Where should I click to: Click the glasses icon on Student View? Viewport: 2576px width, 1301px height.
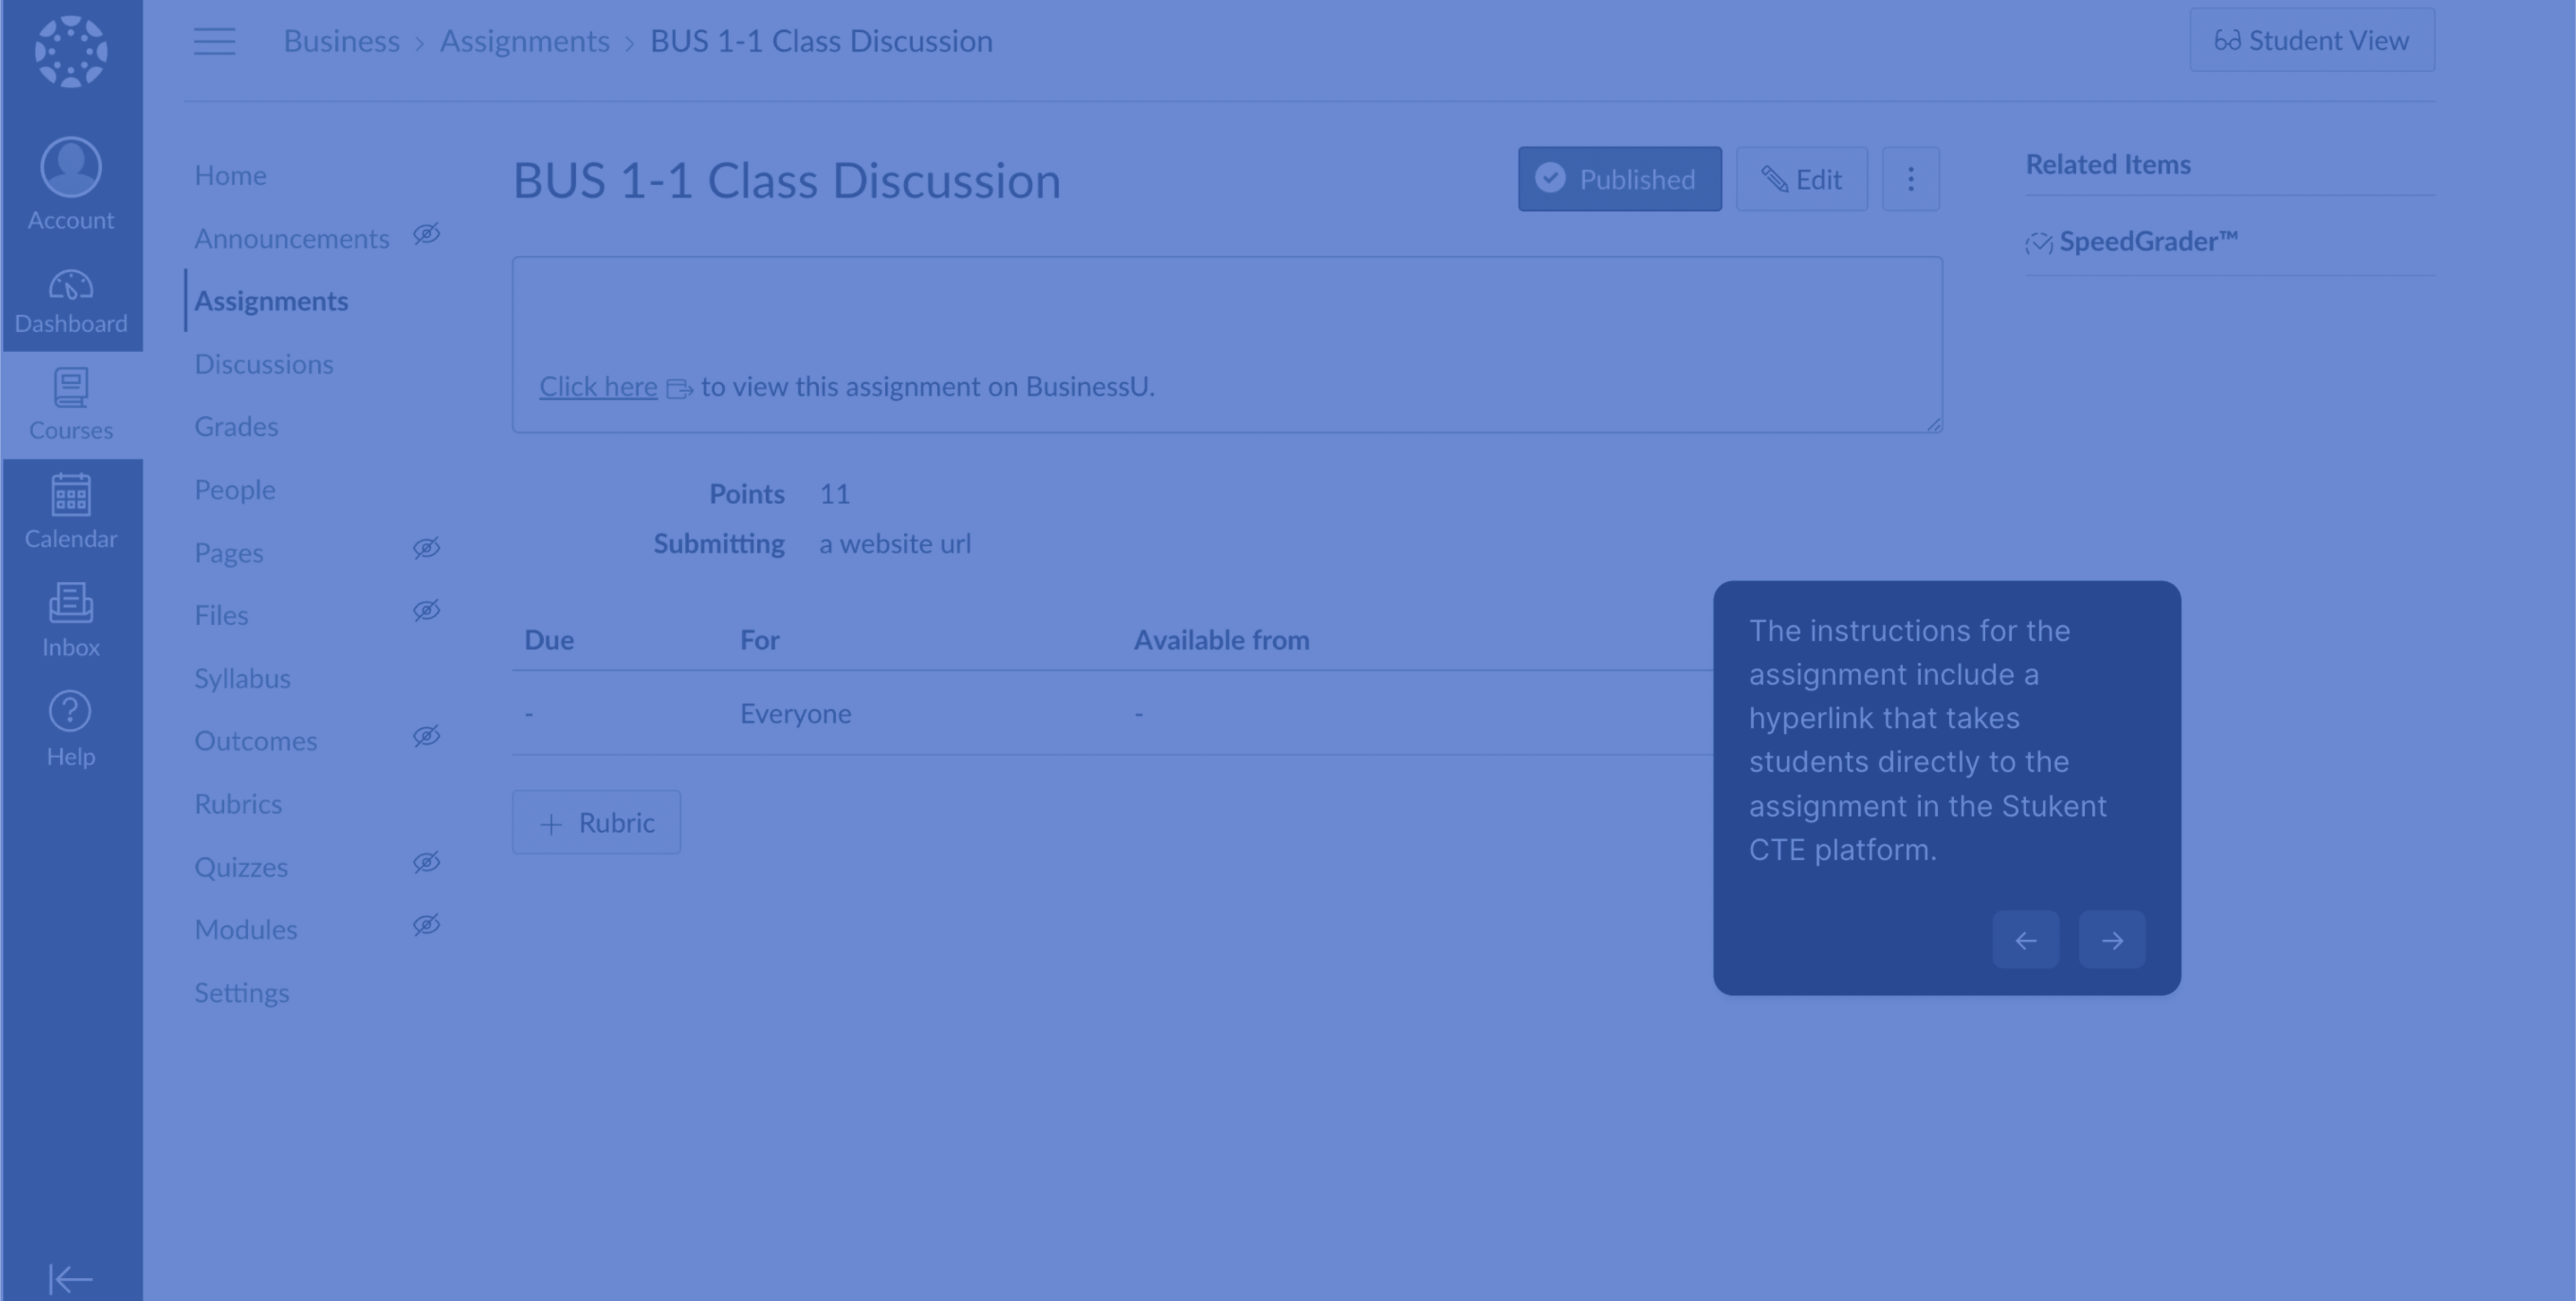pos(2227,40)
